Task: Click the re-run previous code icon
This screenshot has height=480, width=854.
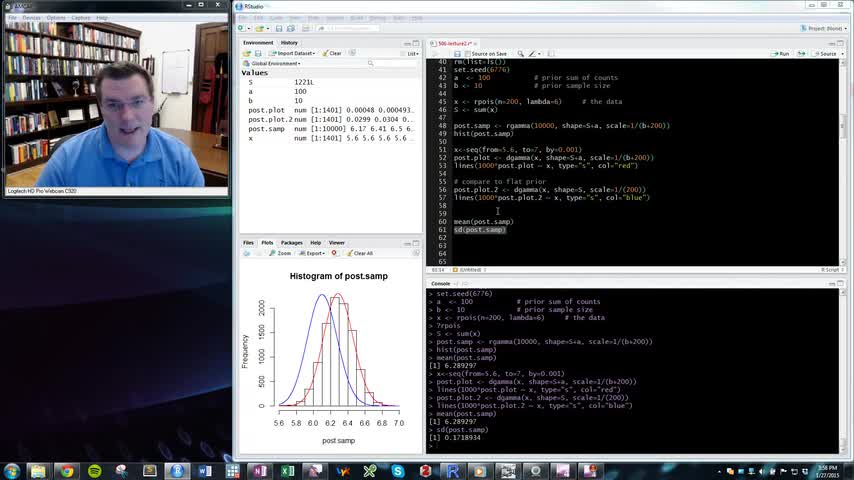Action: (801, 54)
